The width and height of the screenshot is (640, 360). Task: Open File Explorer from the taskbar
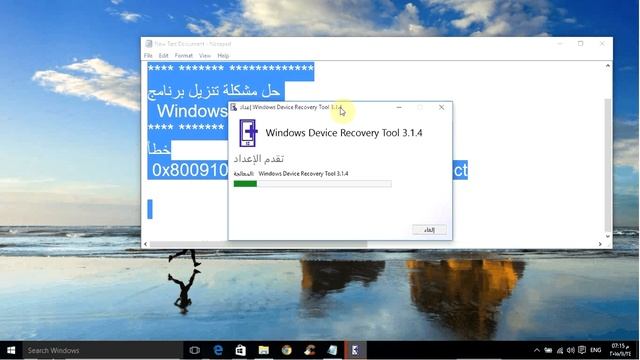point(264,350)
